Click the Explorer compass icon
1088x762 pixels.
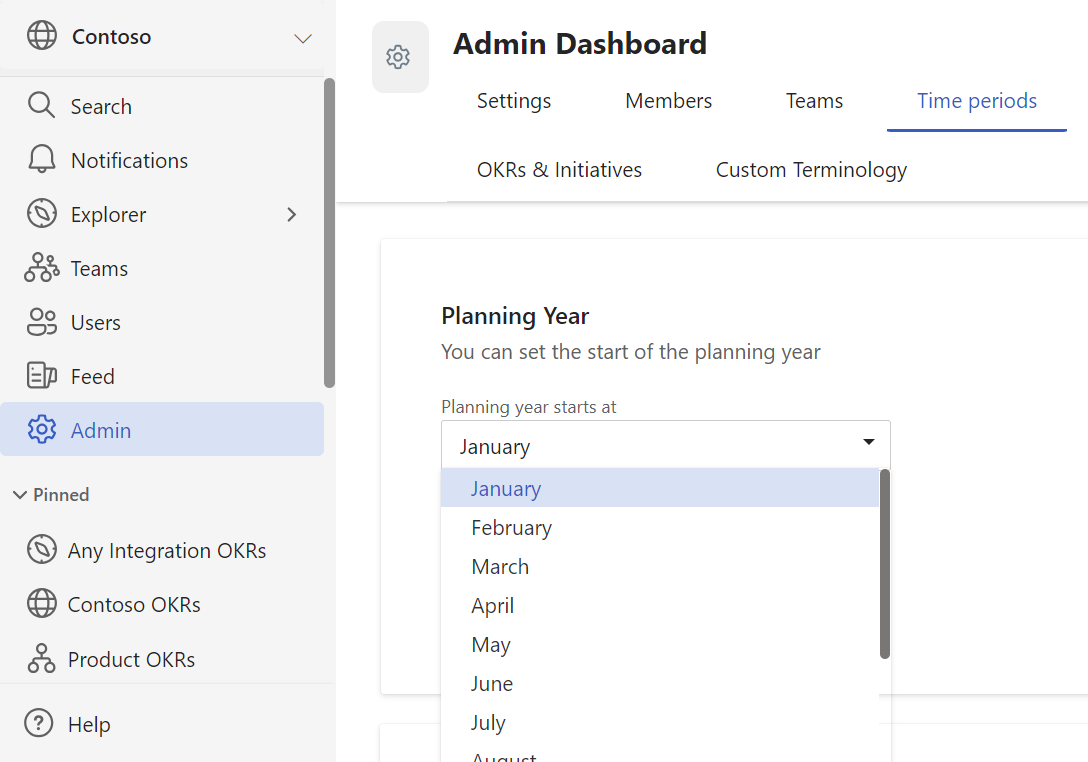click(41, 214)
